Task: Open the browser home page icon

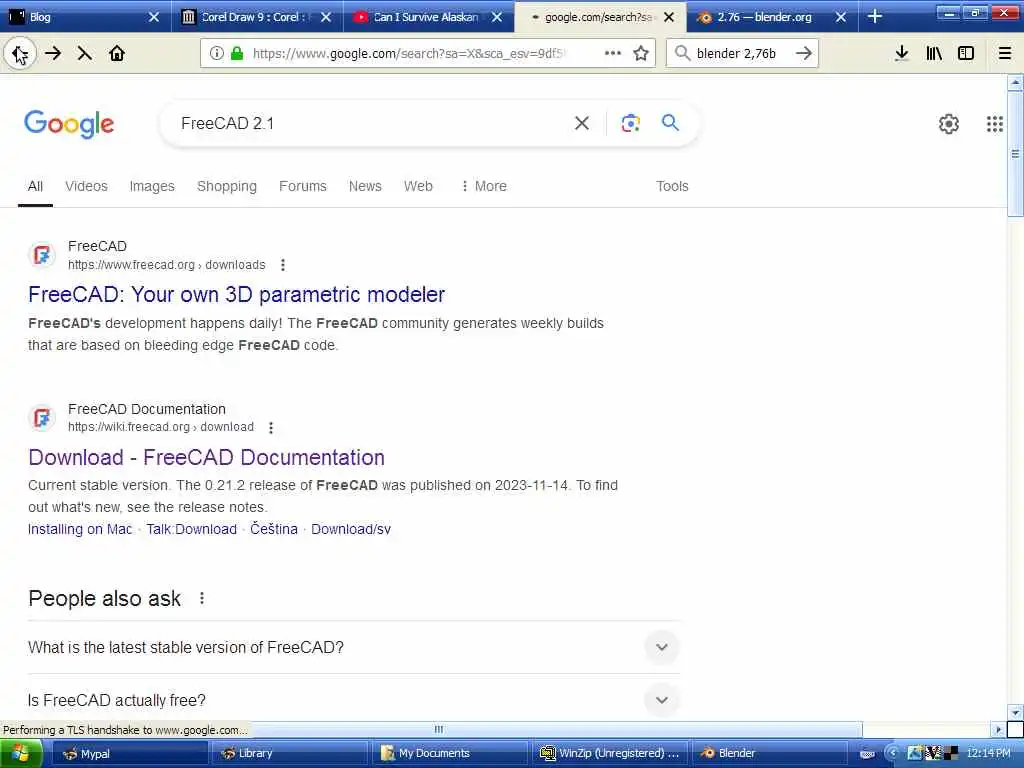Action: [117, 54]
